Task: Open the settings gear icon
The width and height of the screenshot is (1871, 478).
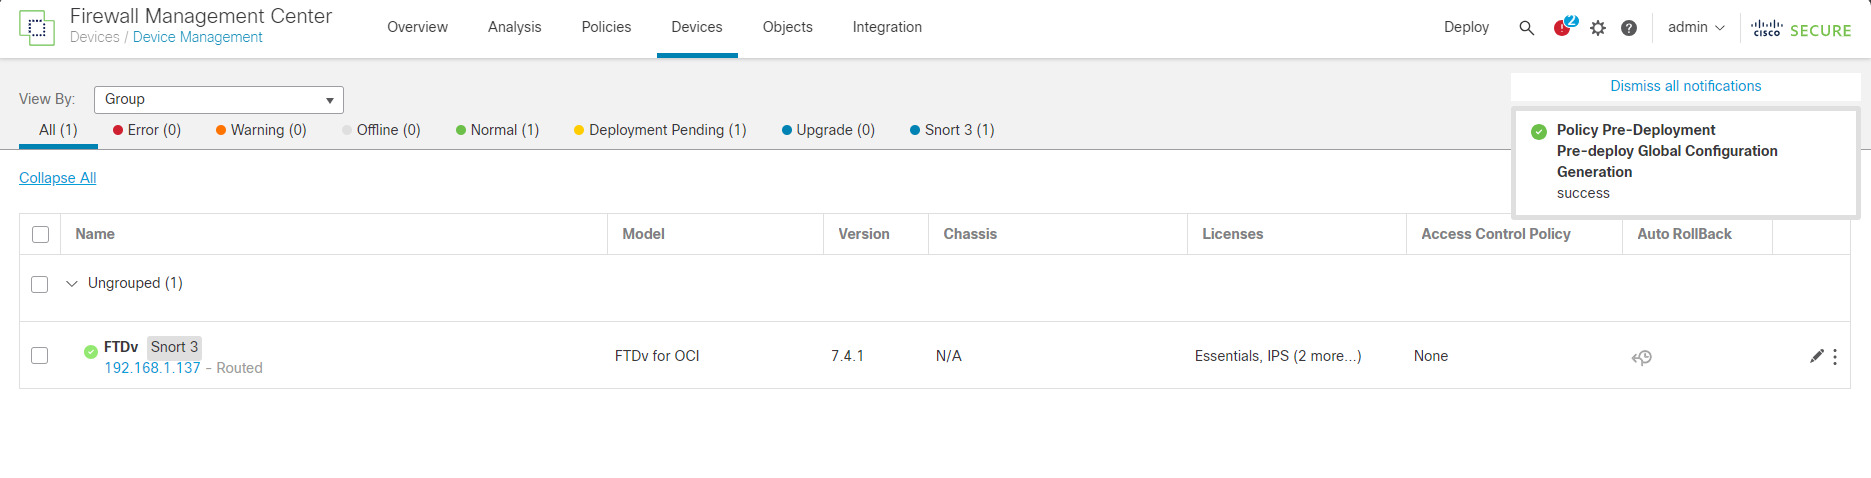Action: click(x=1598, y=28)
